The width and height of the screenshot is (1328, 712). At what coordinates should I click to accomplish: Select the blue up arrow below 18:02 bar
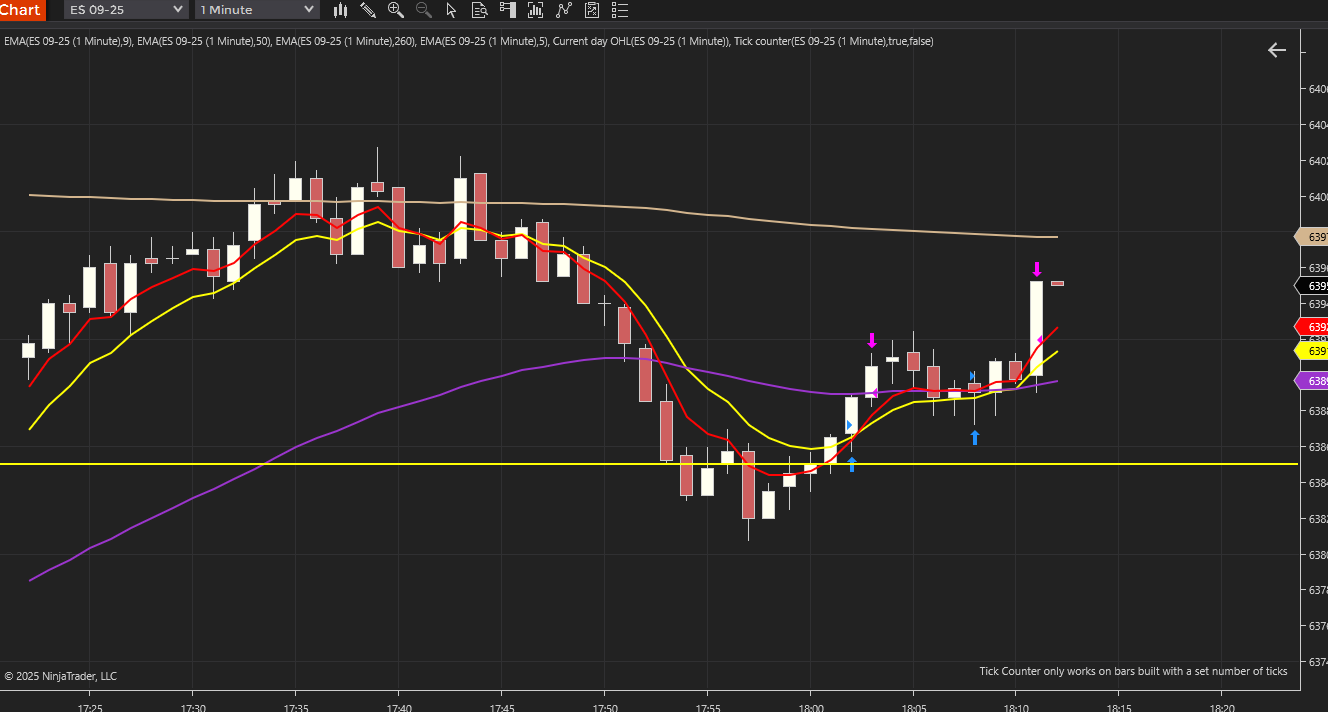click(852, 464)
